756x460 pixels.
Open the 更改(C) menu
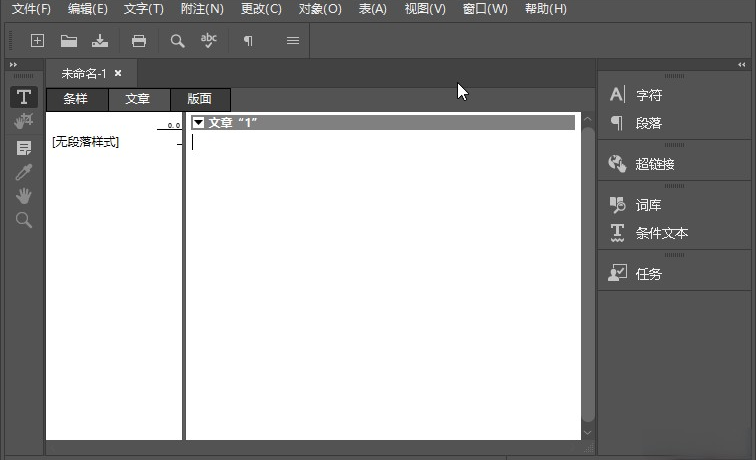point(261,9)
